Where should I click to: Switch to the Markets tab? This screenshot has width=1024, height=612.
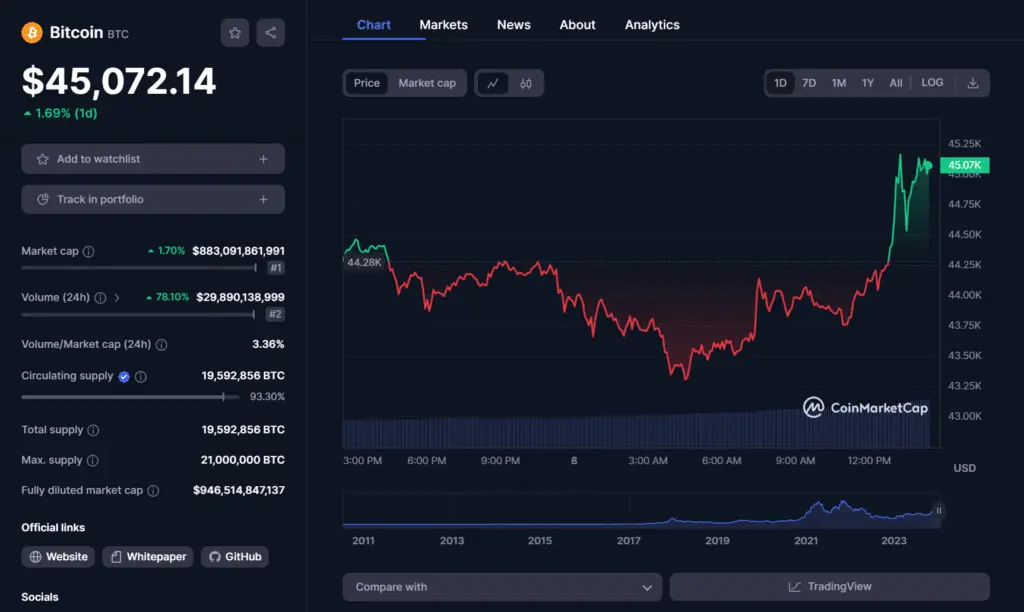click(443, 24)
